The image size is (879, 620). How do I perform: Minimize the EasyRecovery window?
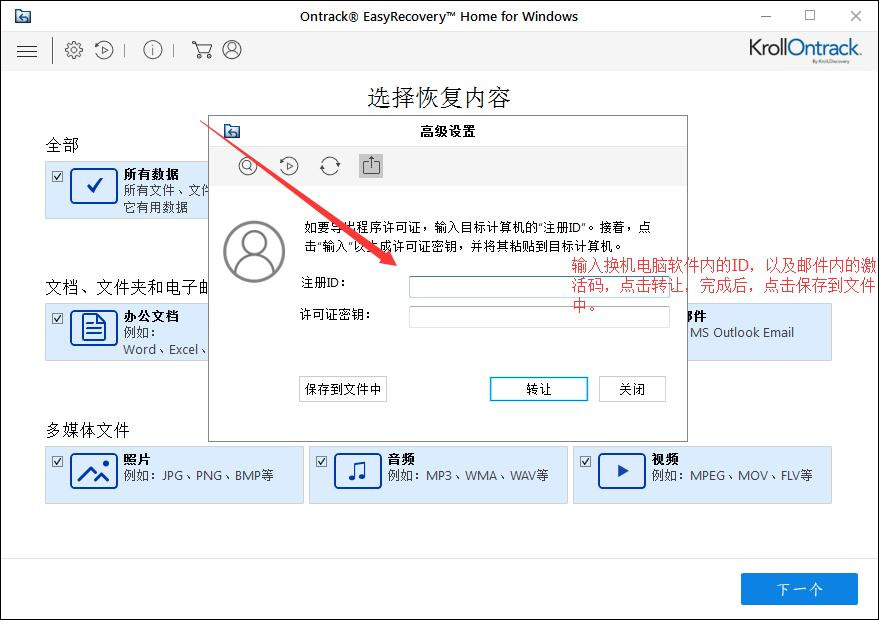point(766,16)
